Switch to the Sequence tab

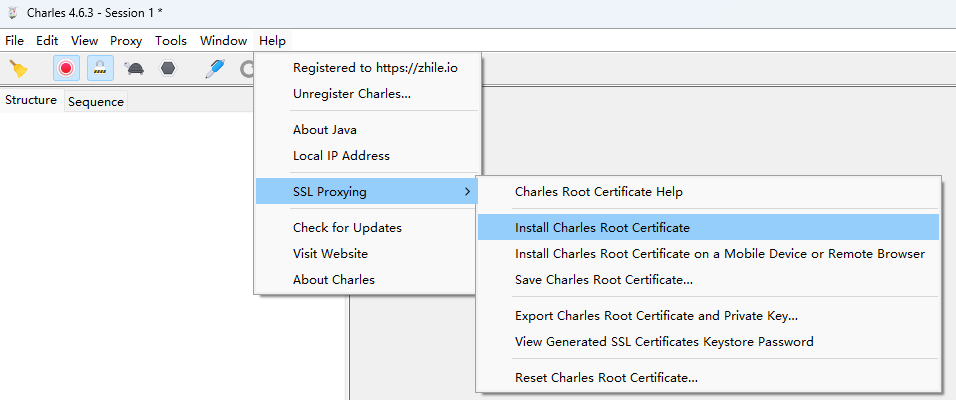(96, 102)
